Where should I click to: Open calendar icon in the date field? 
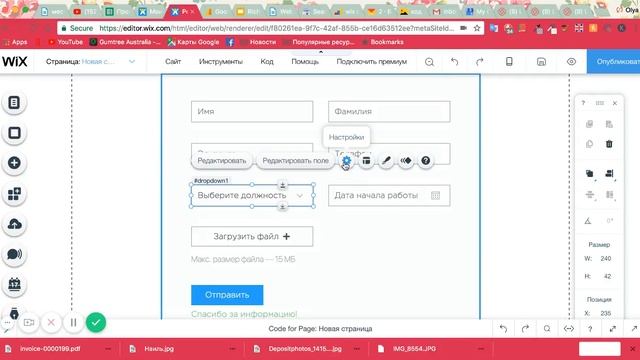pyautogui.click(x=436, y=196)
